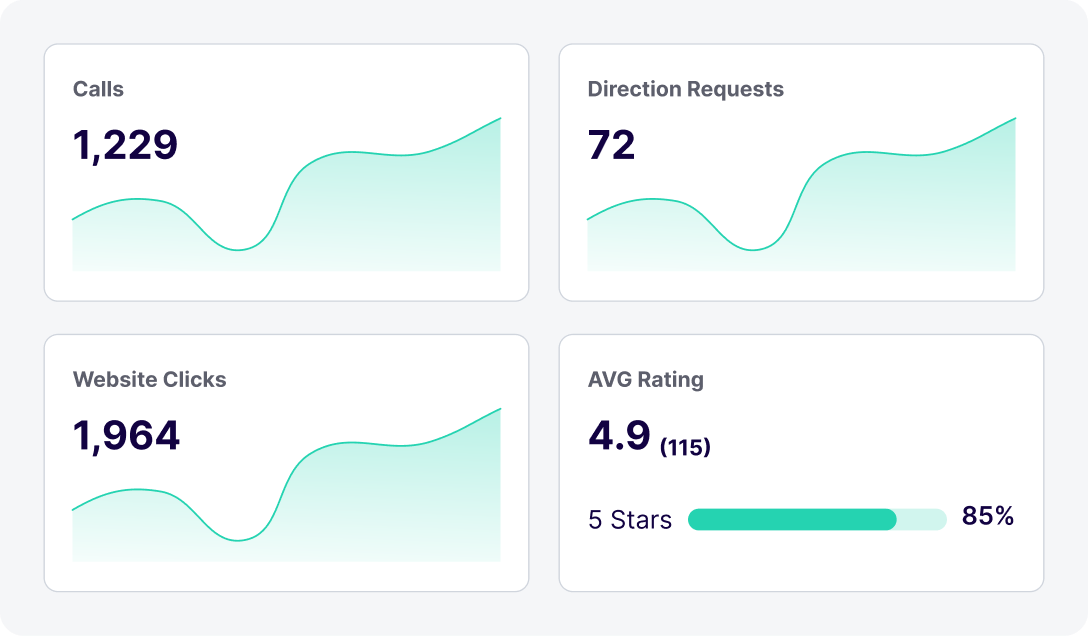Screen dimensions: 1088x636
Task: Select the 1,229 calls value
Action: coord(125,145)
